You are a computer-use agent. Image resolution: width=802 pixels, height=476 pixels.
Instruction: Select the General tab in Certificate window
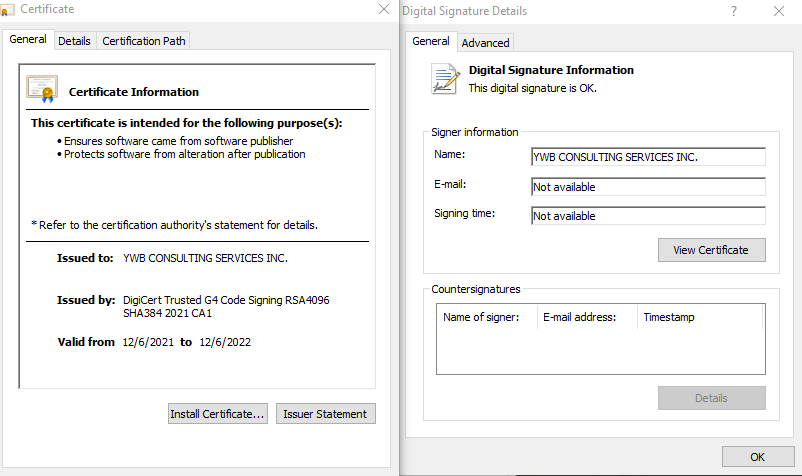(28, 40)
